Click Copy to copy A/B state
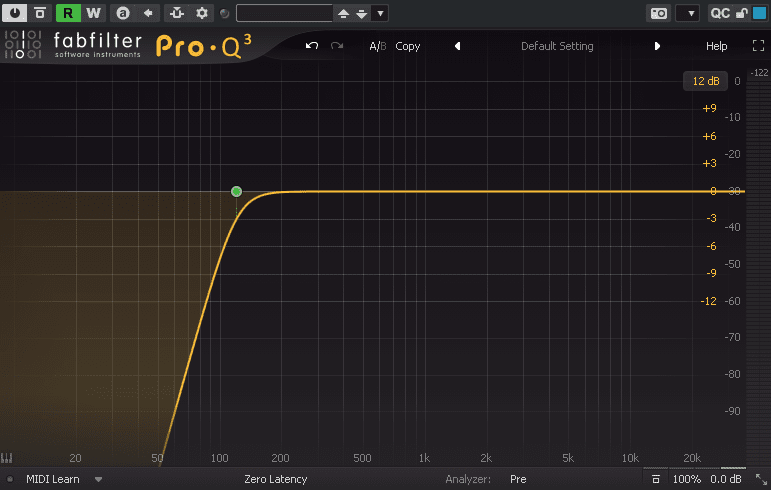The height and width of the screenshot is (490, 771). [408, 46]
